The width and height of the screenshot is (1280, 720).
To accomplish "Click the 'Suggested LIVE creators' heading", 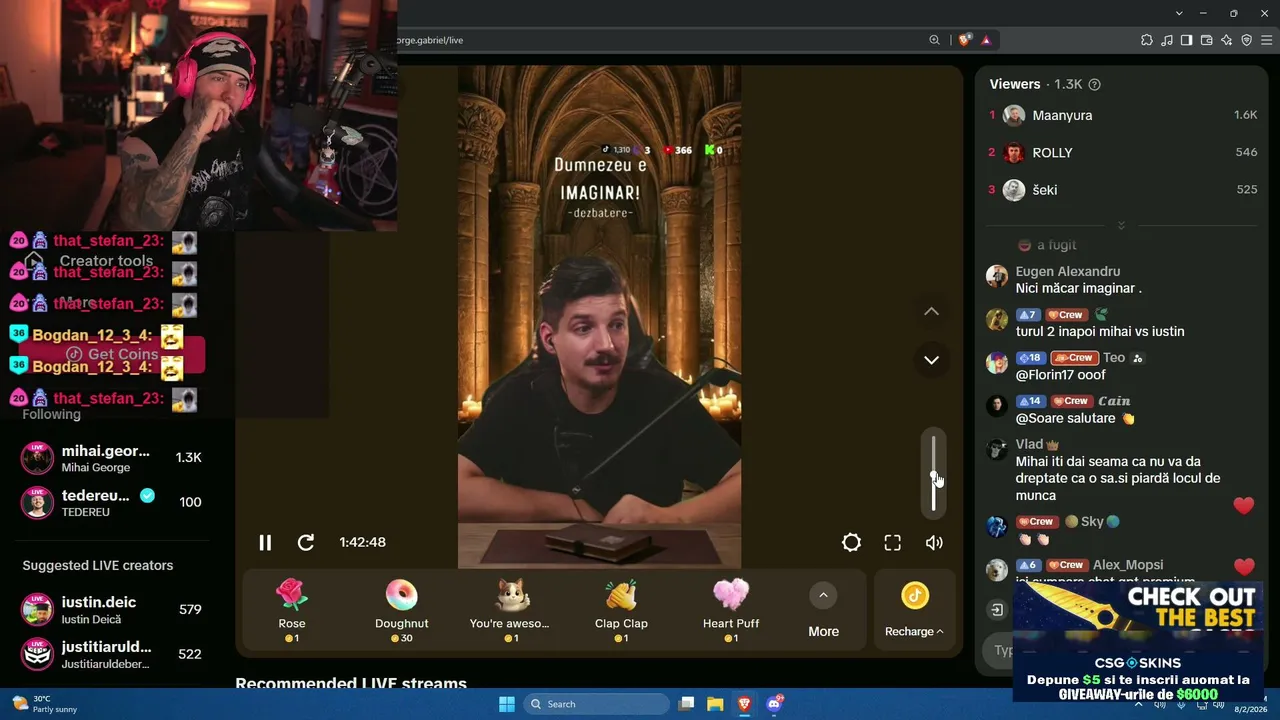I will pos(98,565).
